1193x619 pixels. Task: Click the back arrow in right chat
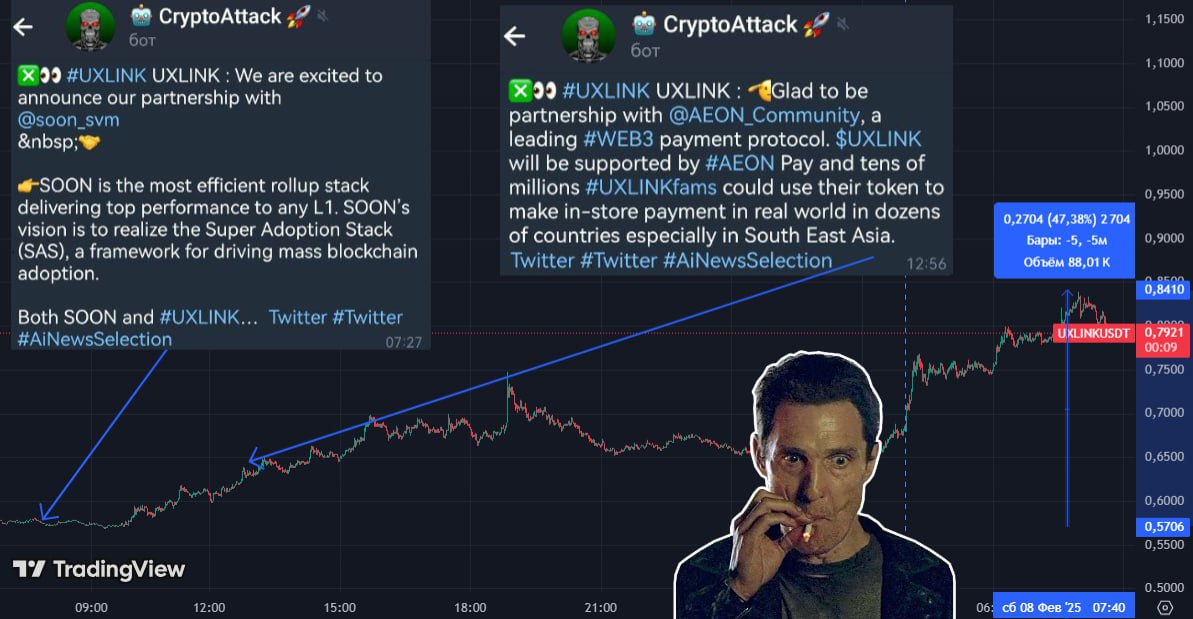point(515,36)
